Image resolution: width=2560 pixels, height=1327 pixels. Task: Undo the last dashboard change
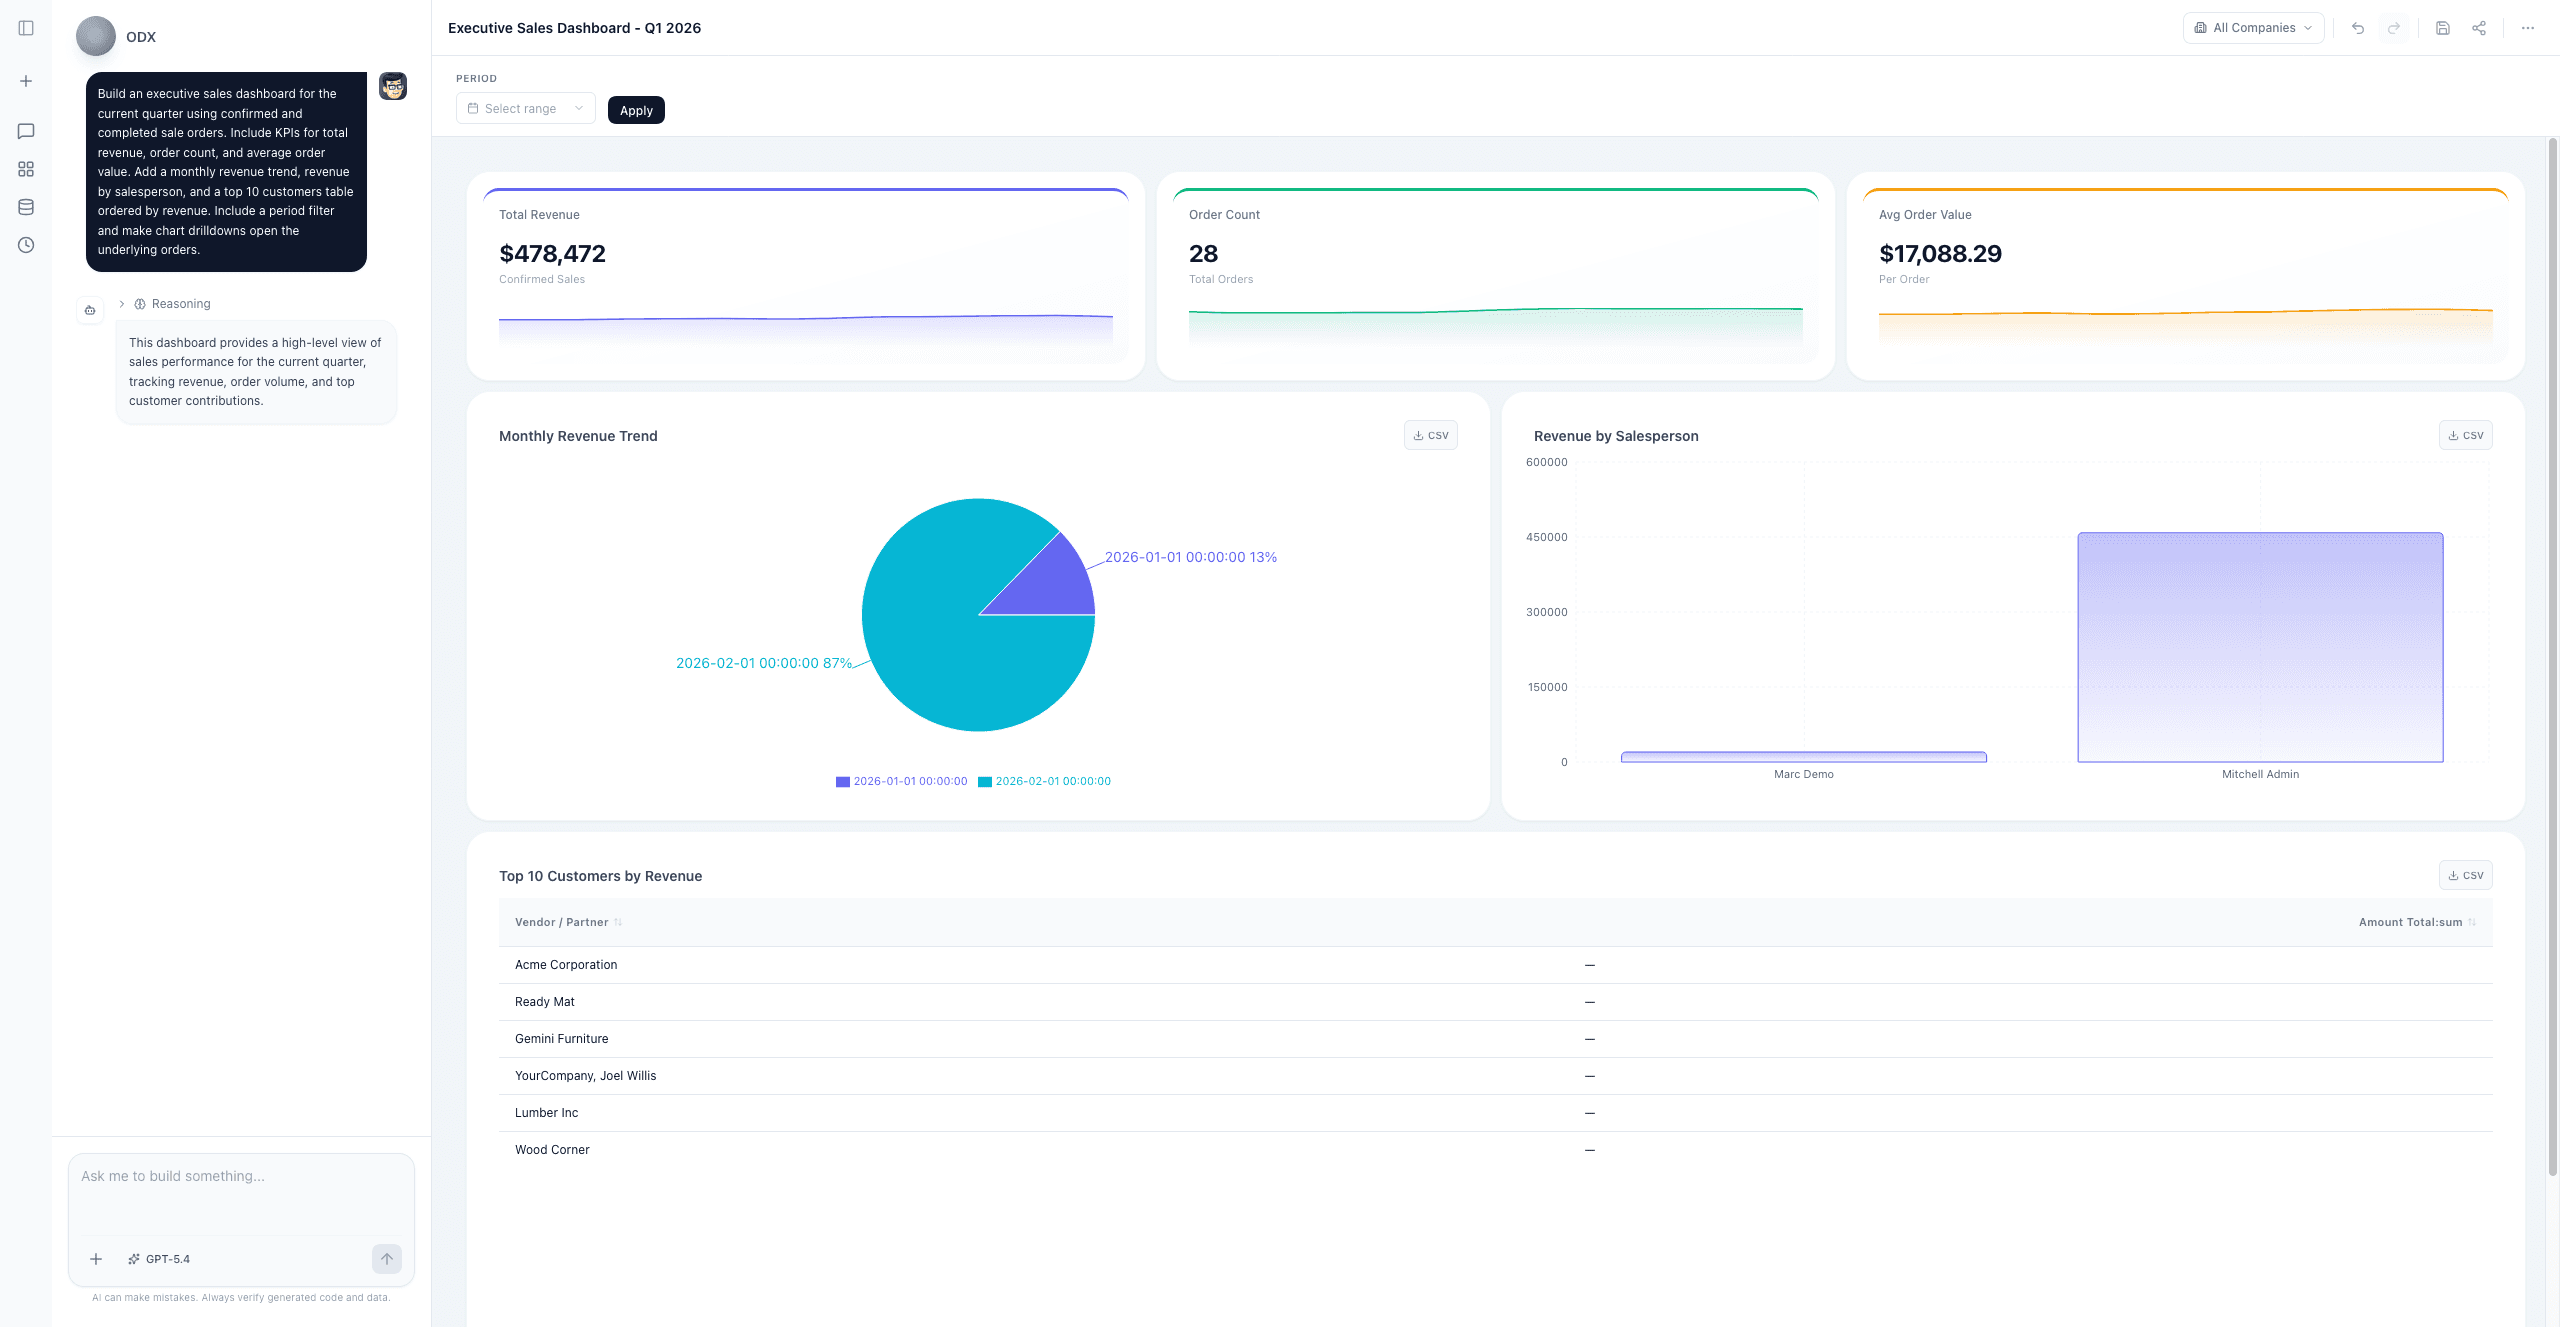2358,27
